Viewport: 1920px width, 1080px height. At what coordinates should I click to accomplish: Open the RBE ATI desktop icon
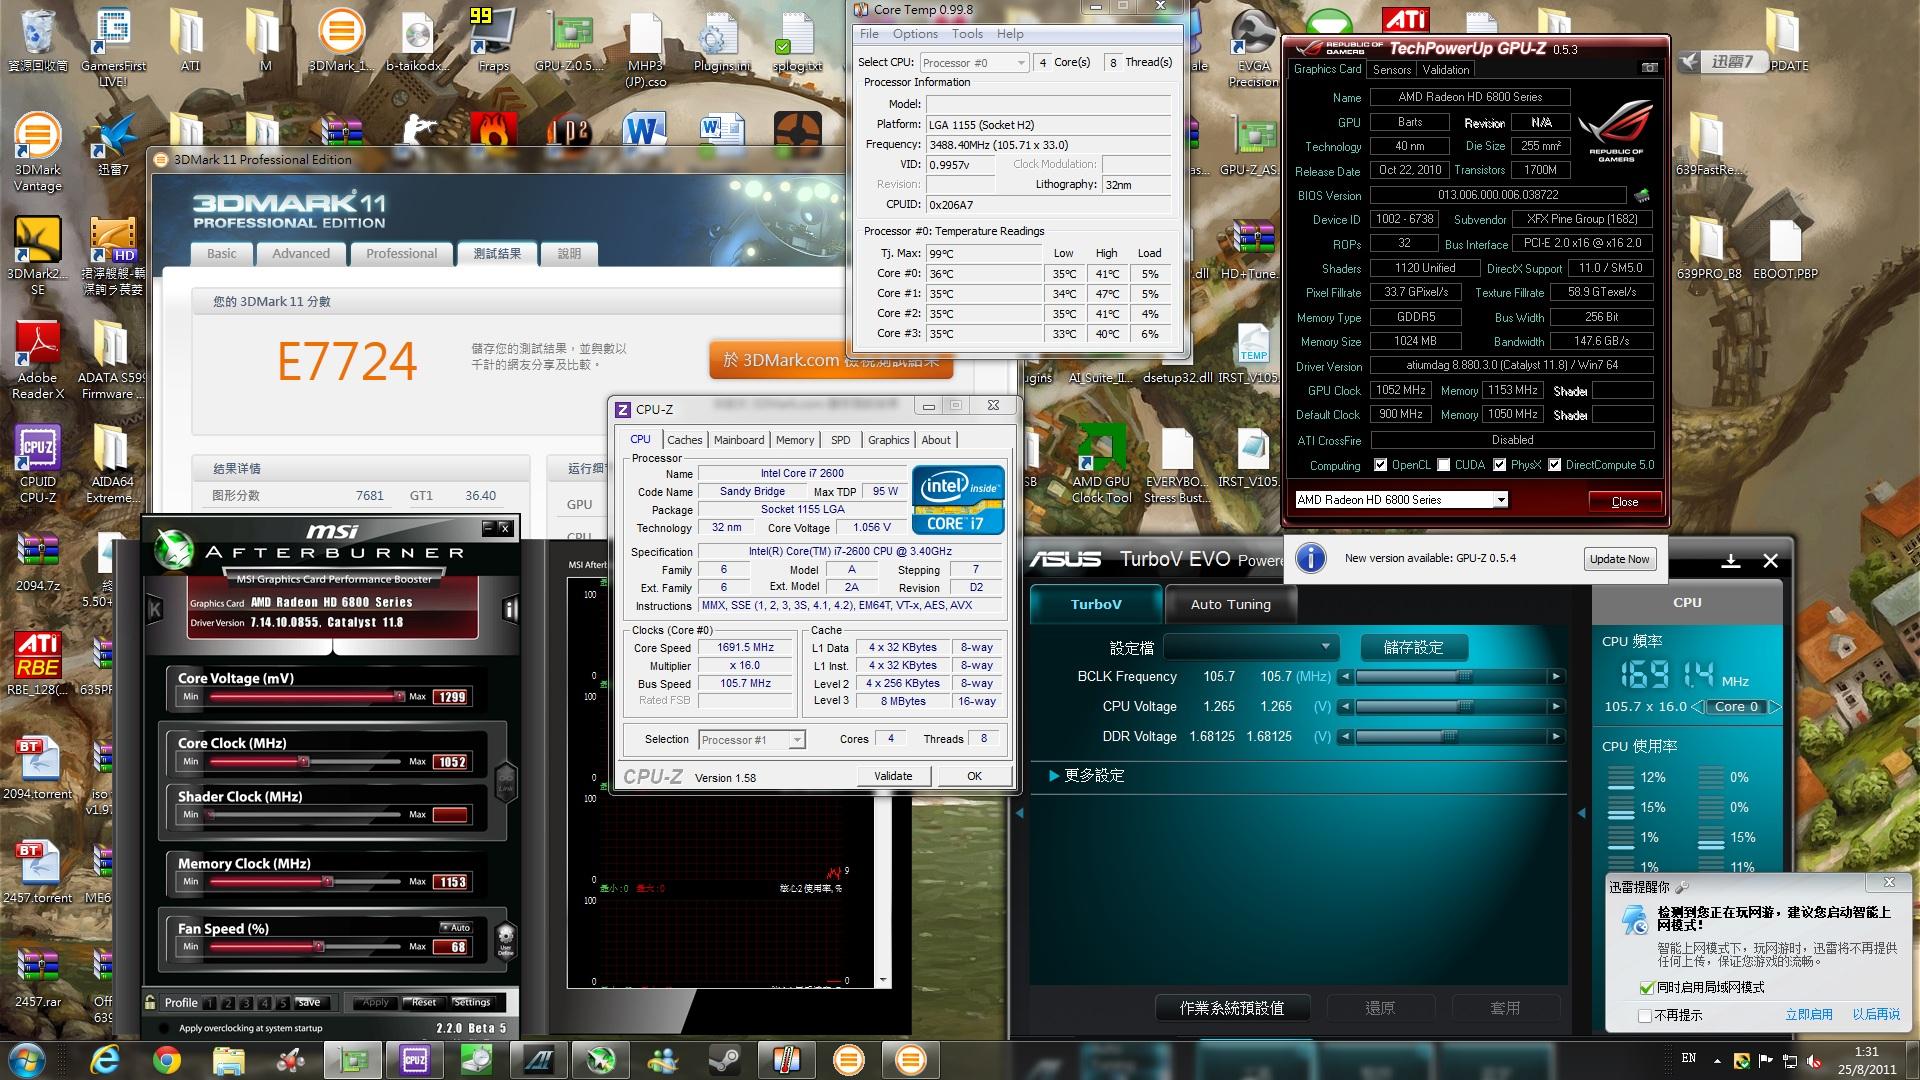[38, 663]
